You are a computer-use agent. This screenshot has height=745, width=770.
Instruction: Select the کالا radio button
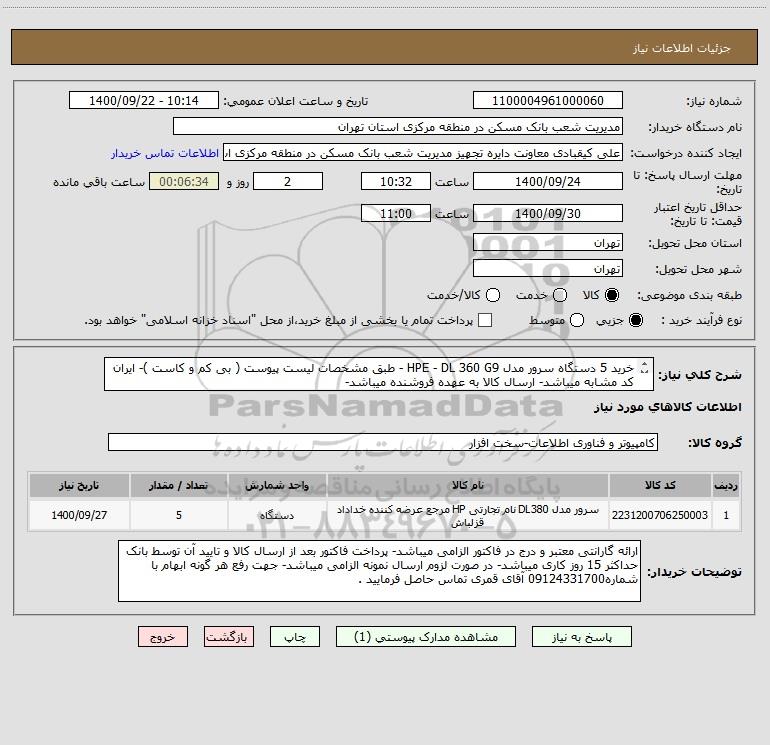click(x=612, y=295)
